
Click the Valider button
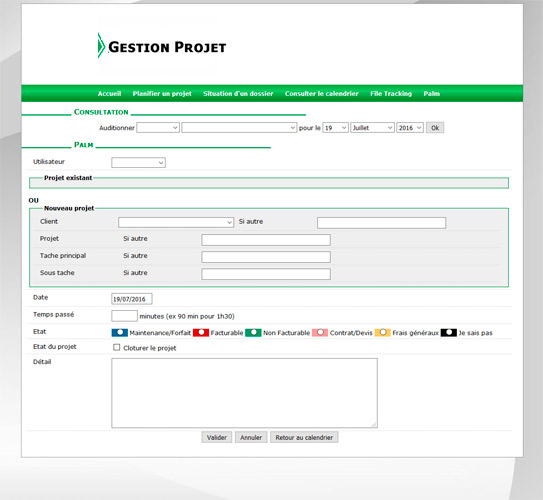[217, 437]
